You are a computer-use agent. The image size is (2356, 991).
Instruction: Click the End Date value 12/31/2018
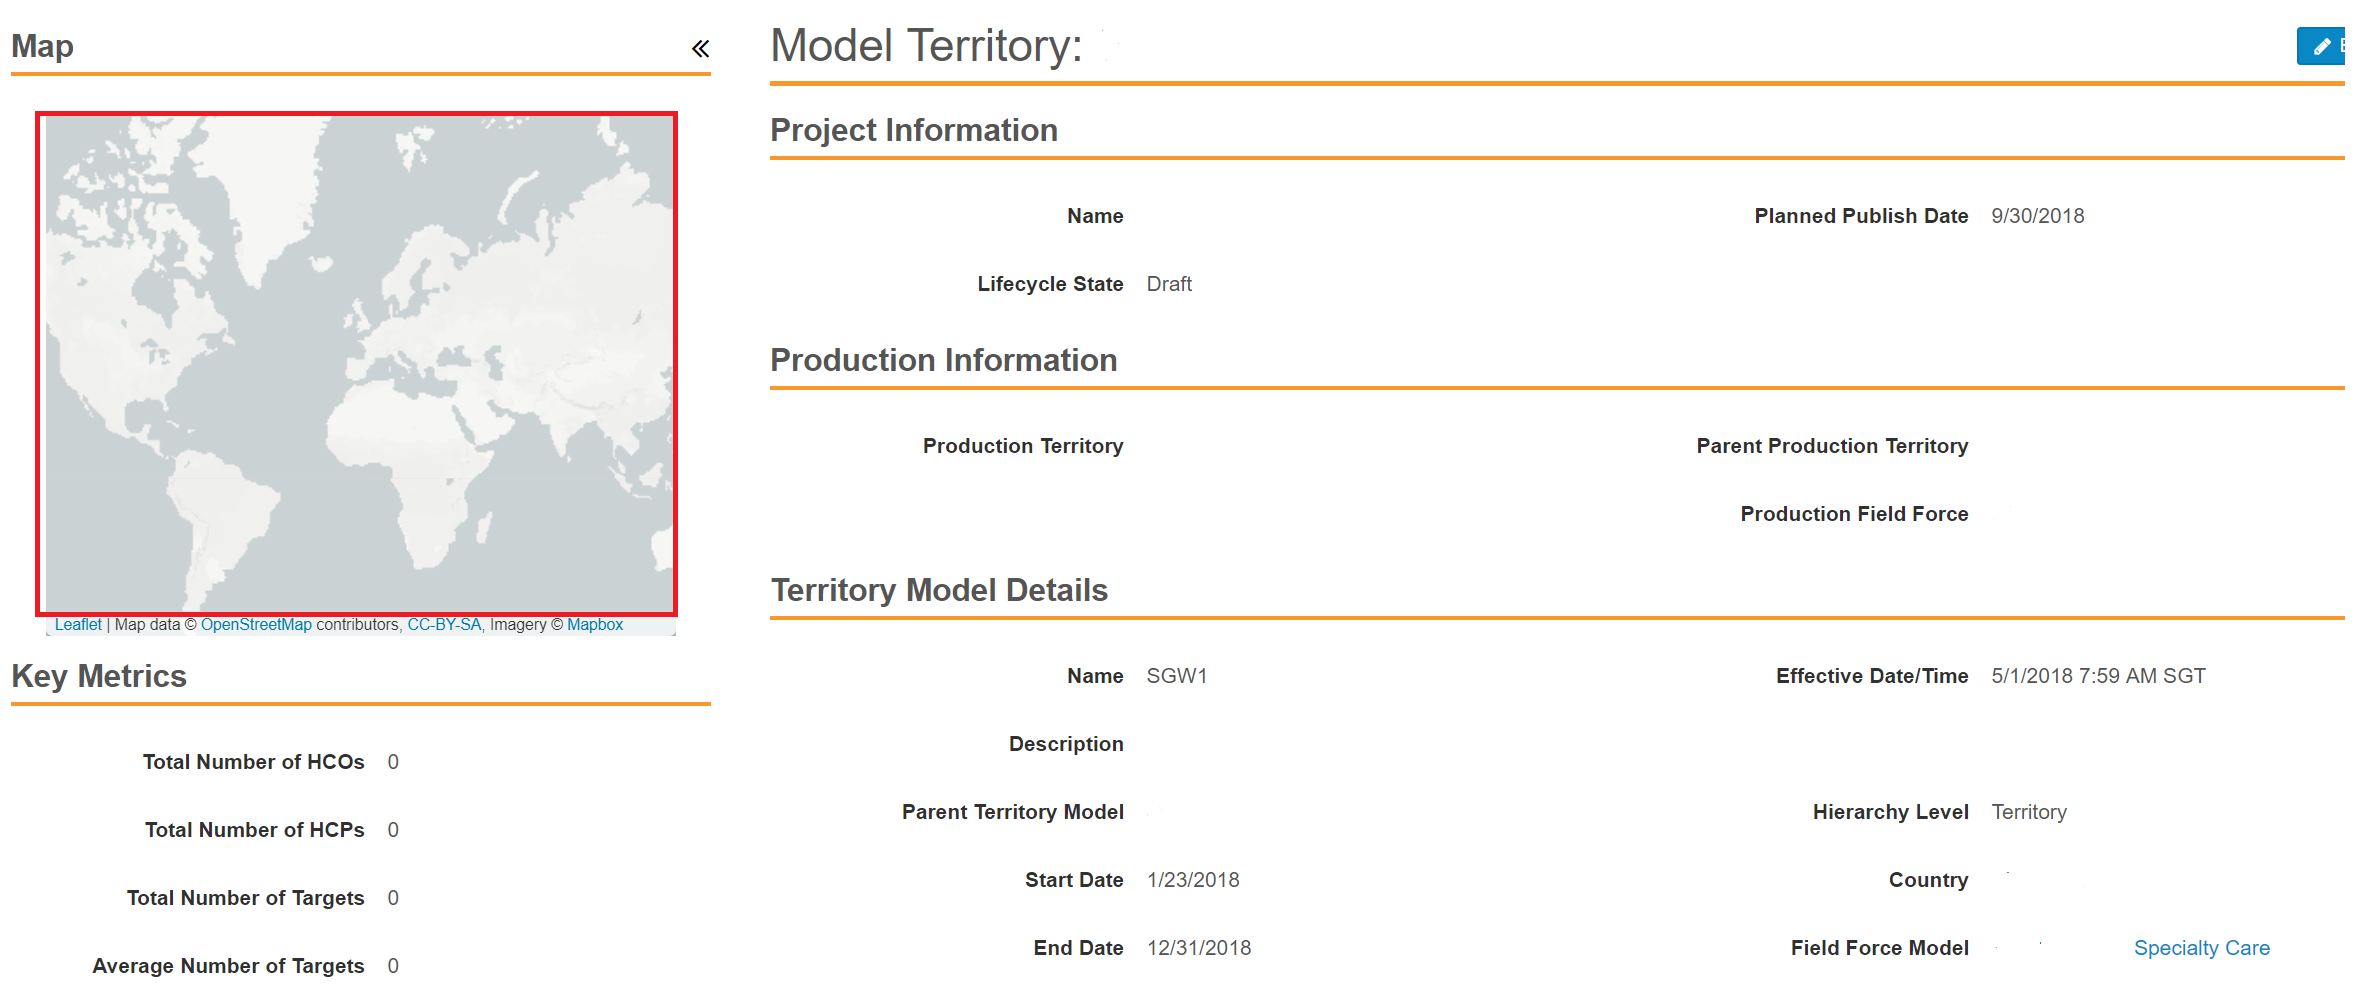point(1198,948)
